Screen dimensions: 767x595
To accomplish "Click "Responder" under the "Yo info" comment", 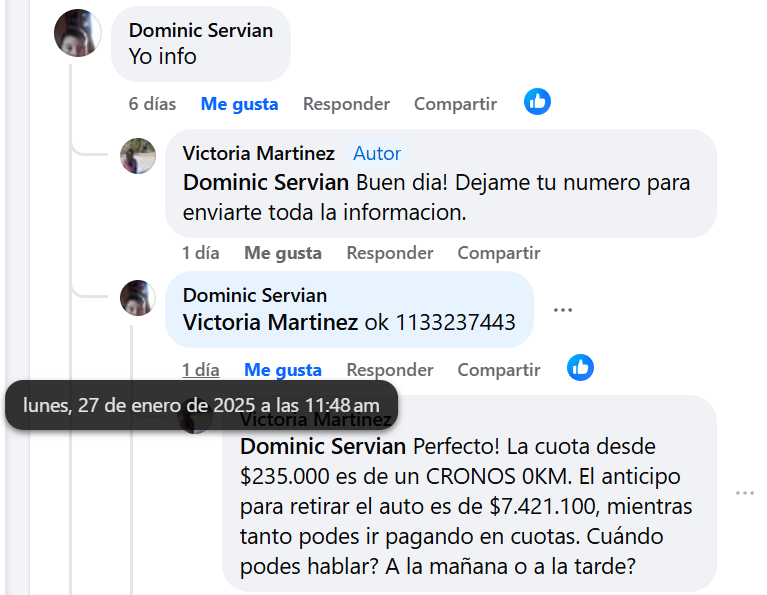I will coord(346,104).
